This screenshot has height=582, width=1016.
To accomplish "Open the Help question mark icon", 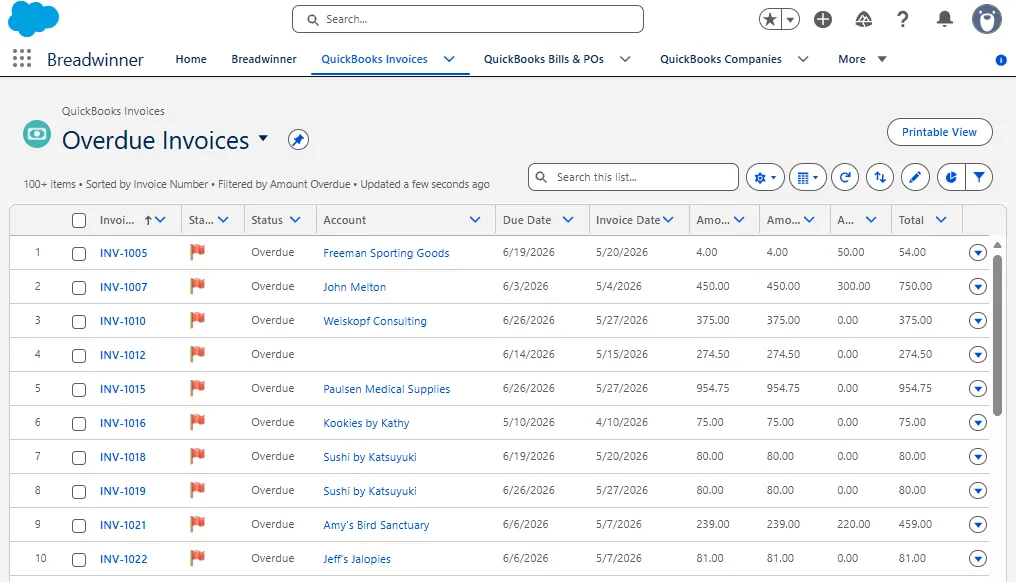I will coord(903,19).
